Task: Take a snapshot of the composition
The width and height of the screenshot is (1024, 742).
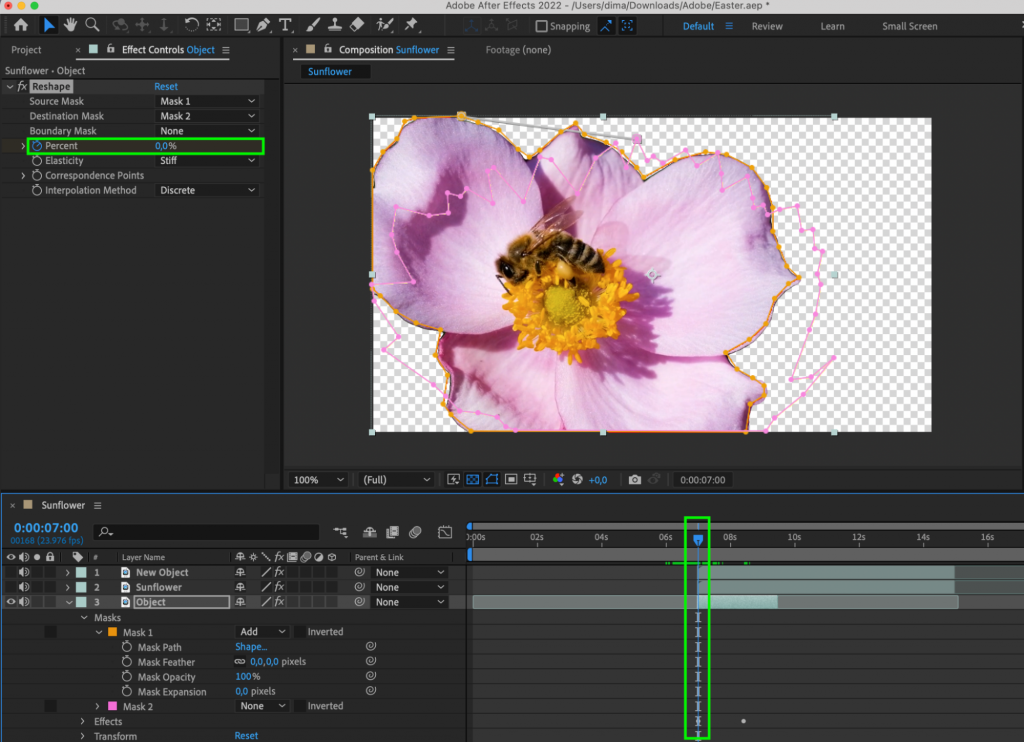Action: [x=635, y=479]
